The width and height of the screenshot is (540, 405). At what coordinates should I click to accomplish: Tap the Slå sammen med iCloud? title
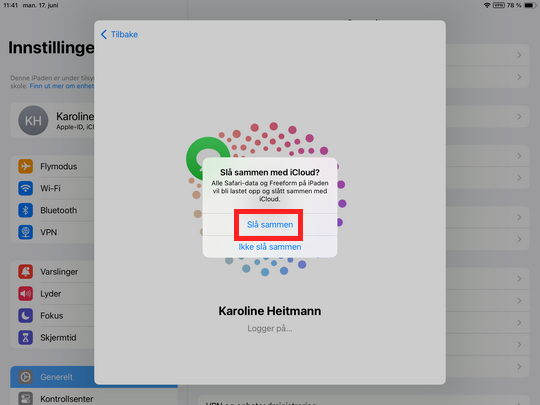270,172
